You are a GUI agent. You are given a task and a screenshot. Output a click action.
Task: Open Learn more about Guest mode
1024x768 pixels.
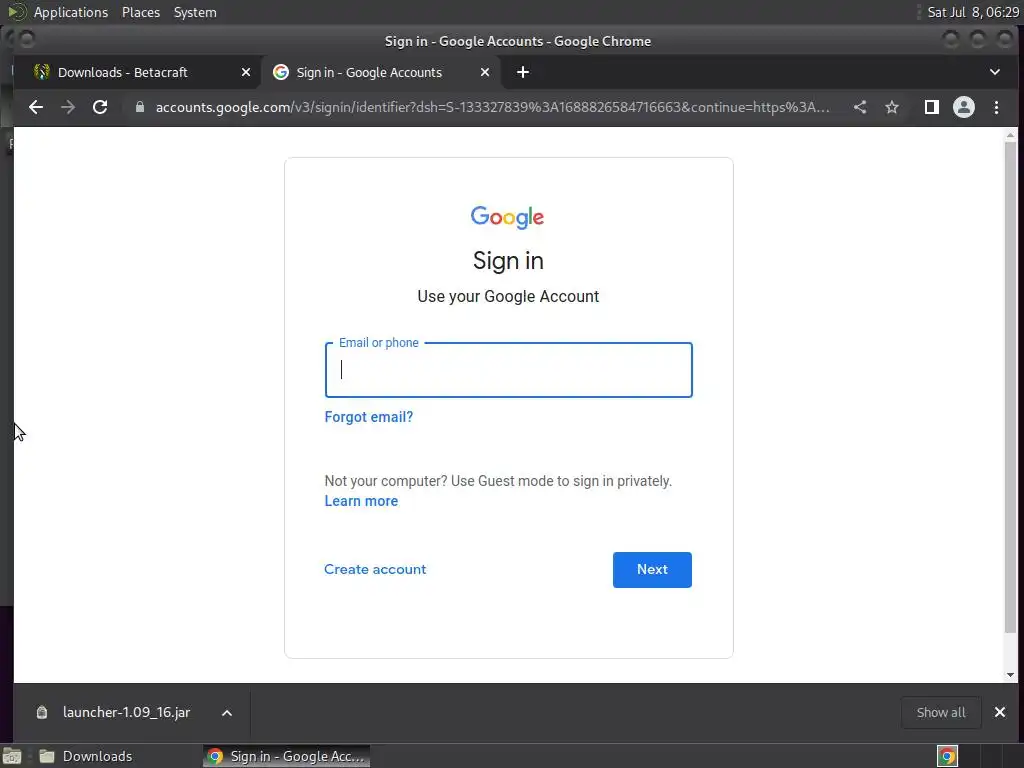pos(361,501)
